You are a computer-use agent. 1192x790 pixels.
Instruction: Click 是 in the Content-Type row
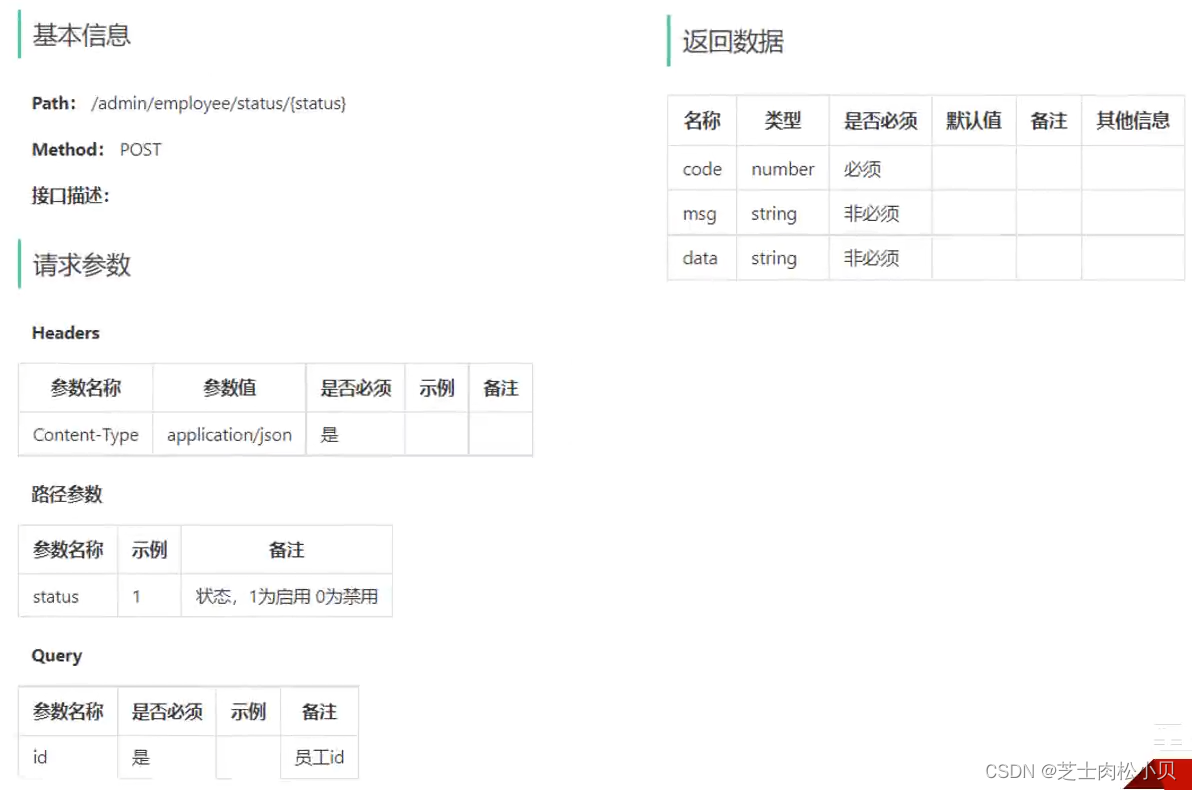pyautogui.click(x=329, y=435)
